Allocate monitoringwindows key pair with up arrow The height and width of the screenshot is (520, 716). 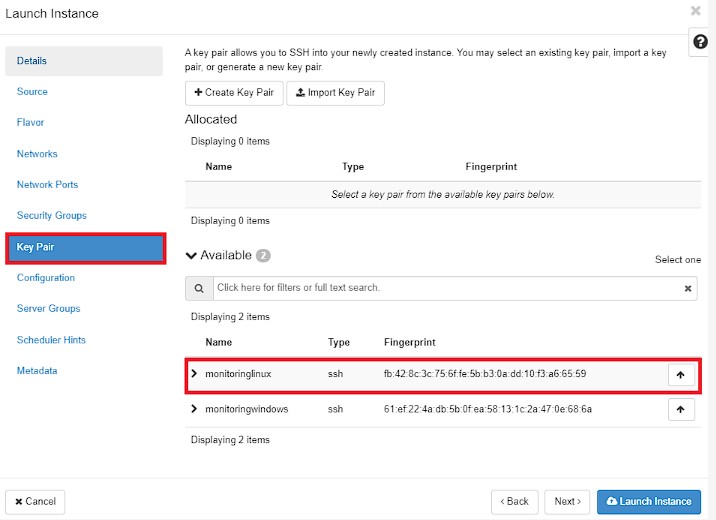coord(681,410)
